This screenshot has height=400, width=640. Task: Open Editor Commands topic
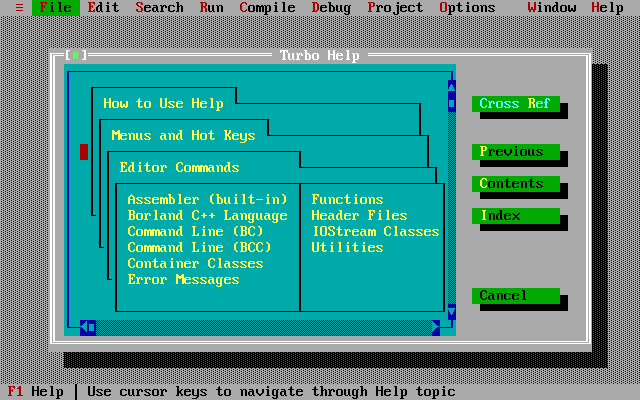pyautogui.click(x=179, y=168)
